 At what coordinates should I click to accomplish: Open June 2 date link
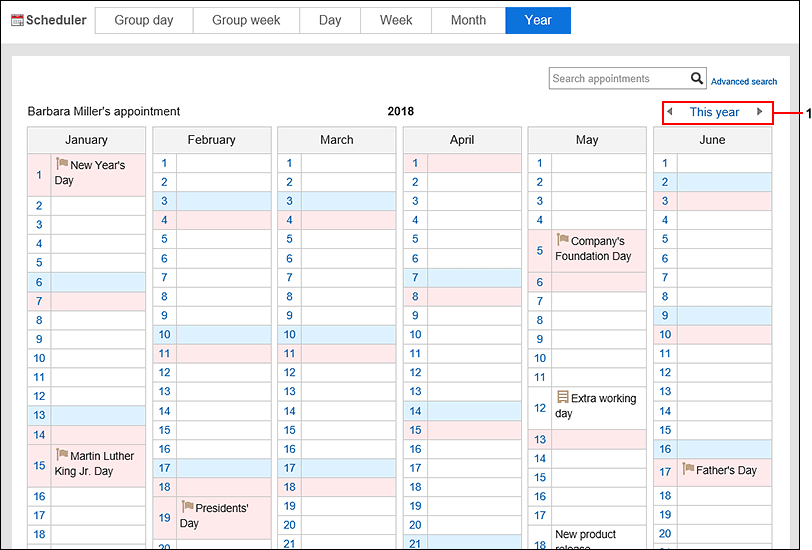[665, 182]
